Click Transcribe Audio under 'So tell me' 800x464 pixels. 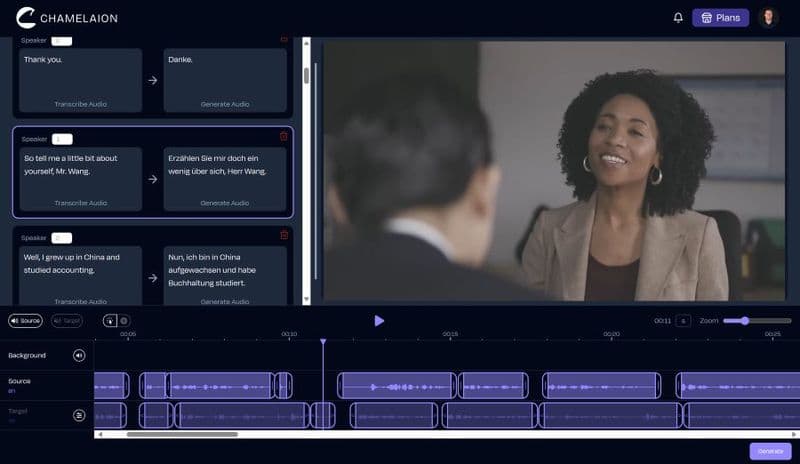click(80, 202)
